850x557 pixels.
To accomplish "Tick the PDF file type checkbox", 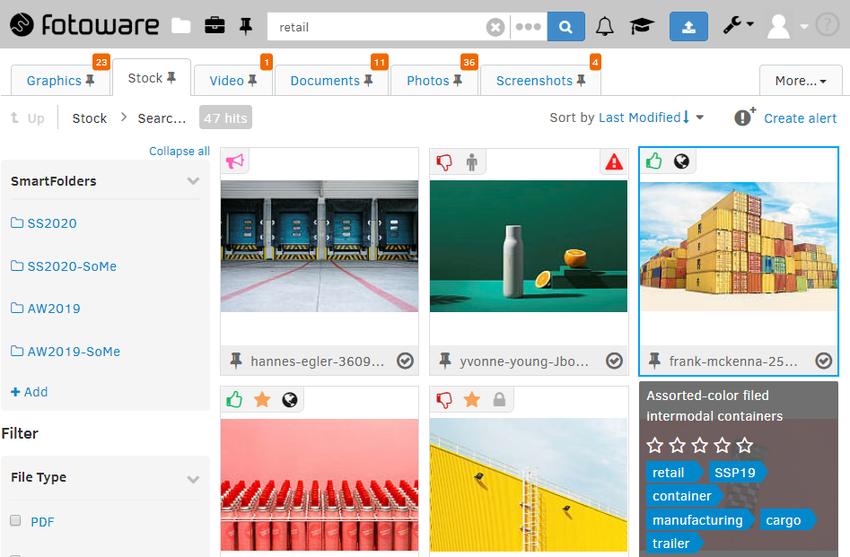I will pyautogui.click(x=15, y=521).
